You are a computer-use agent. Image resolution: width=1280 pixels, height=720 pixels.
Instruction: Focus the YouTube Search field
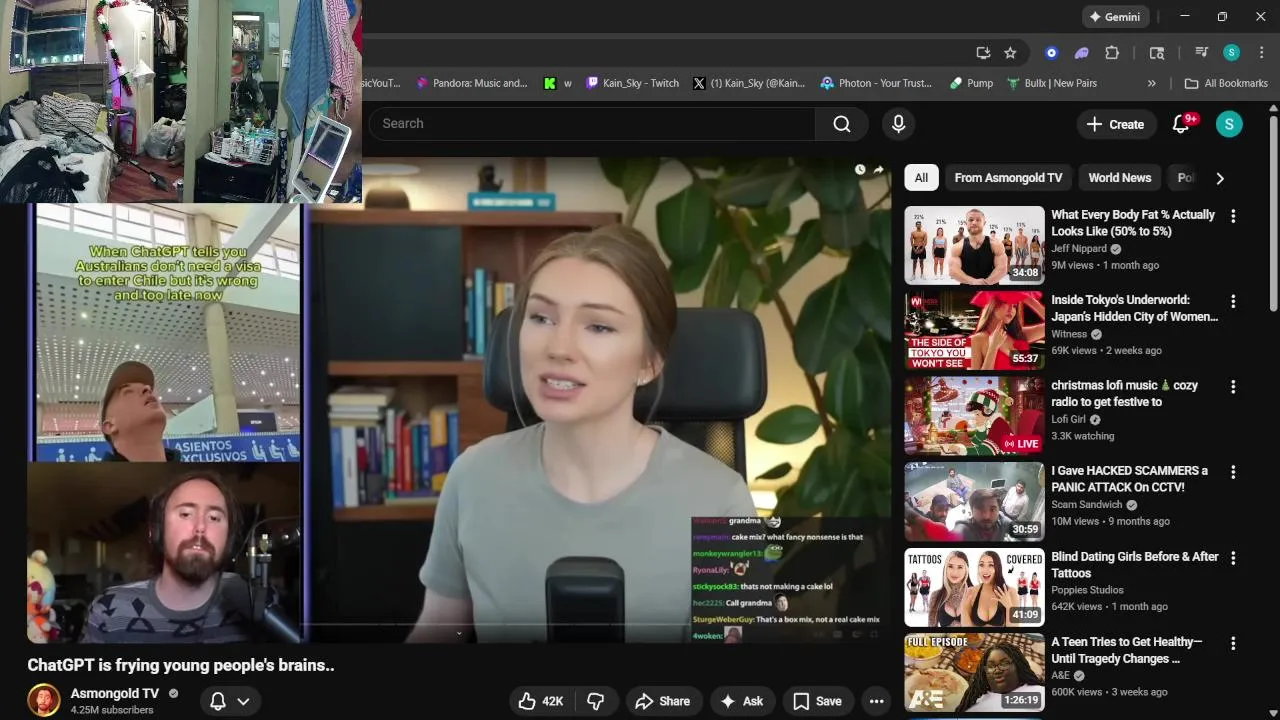point(592,124)
